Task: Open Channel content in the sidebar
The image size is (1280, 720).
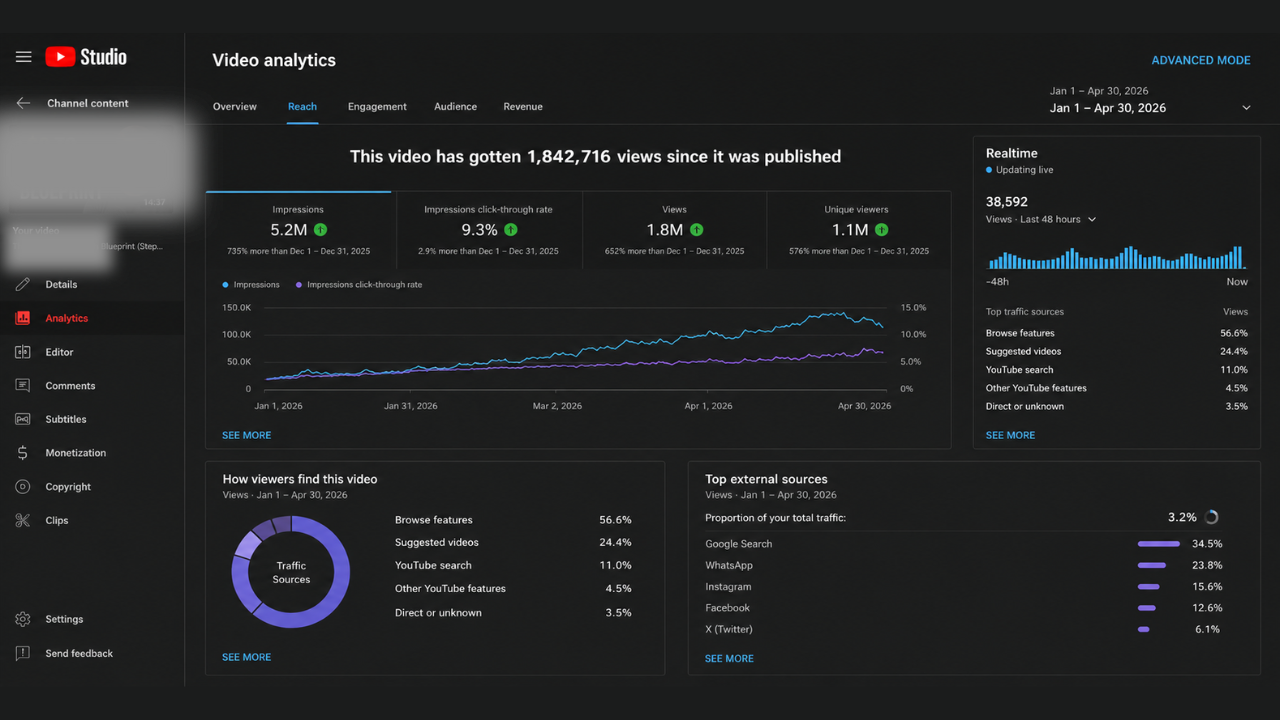Action: click(x=88, y=103)
